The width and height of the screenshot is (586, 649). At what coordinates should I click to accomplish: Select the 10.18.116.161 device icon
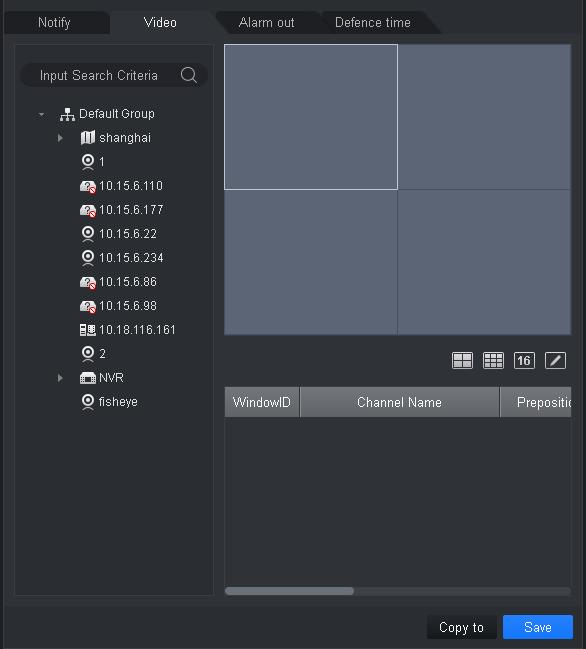87,330
